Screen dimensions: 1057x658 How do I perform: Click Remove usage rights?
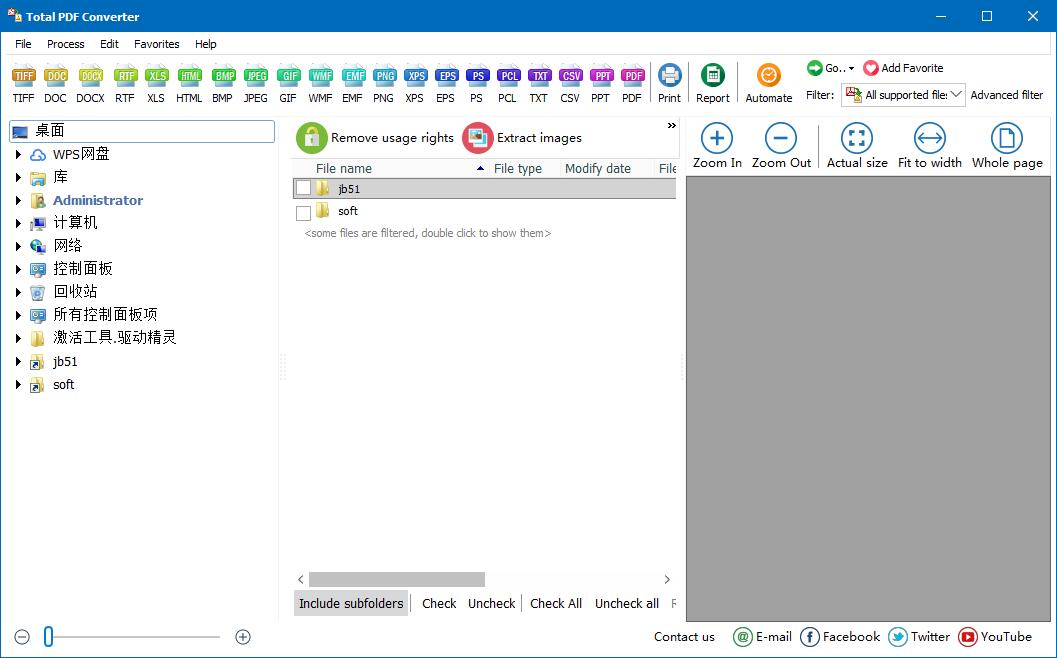click(375, 138)
